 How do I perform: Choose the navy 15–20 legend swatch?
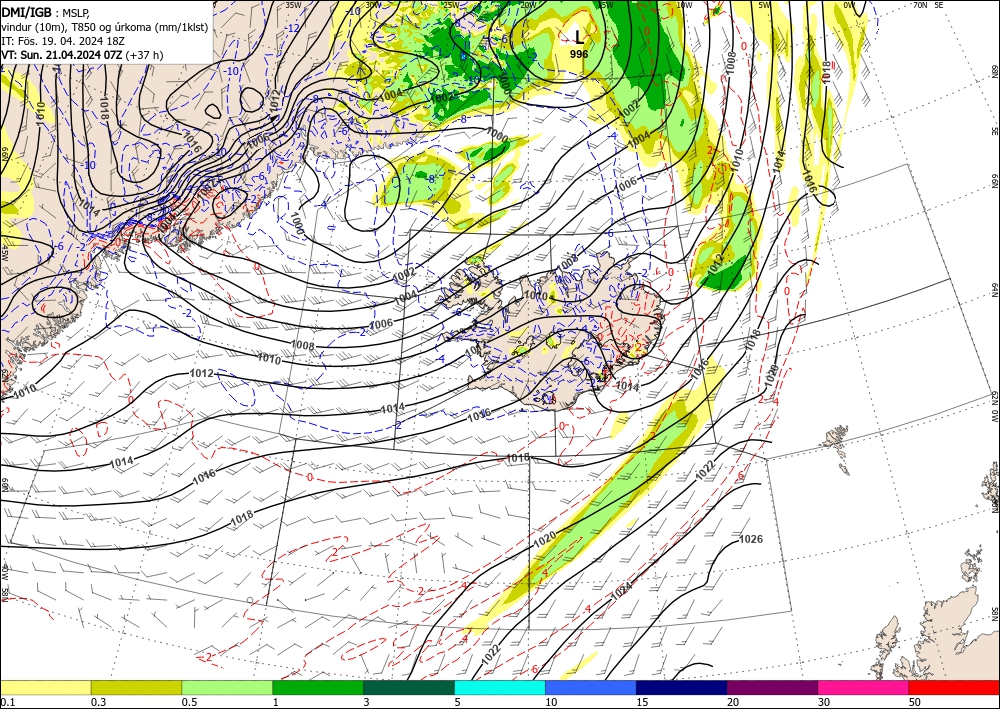tap(682, 687)
